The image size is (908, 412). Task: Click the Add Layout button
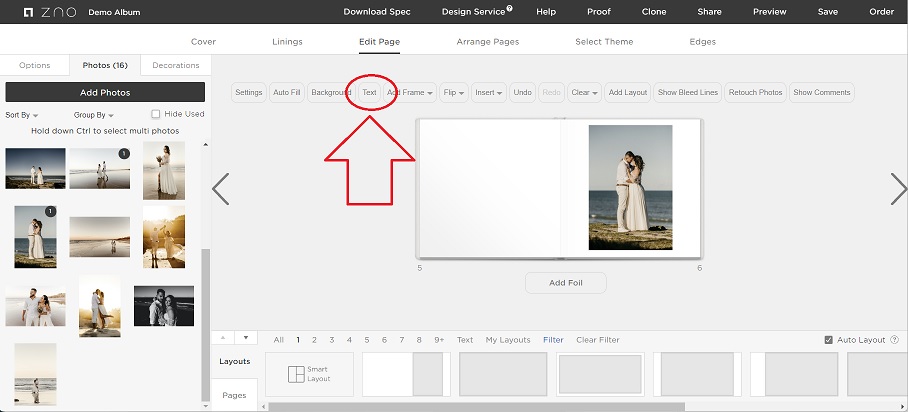tap(627, 93)
